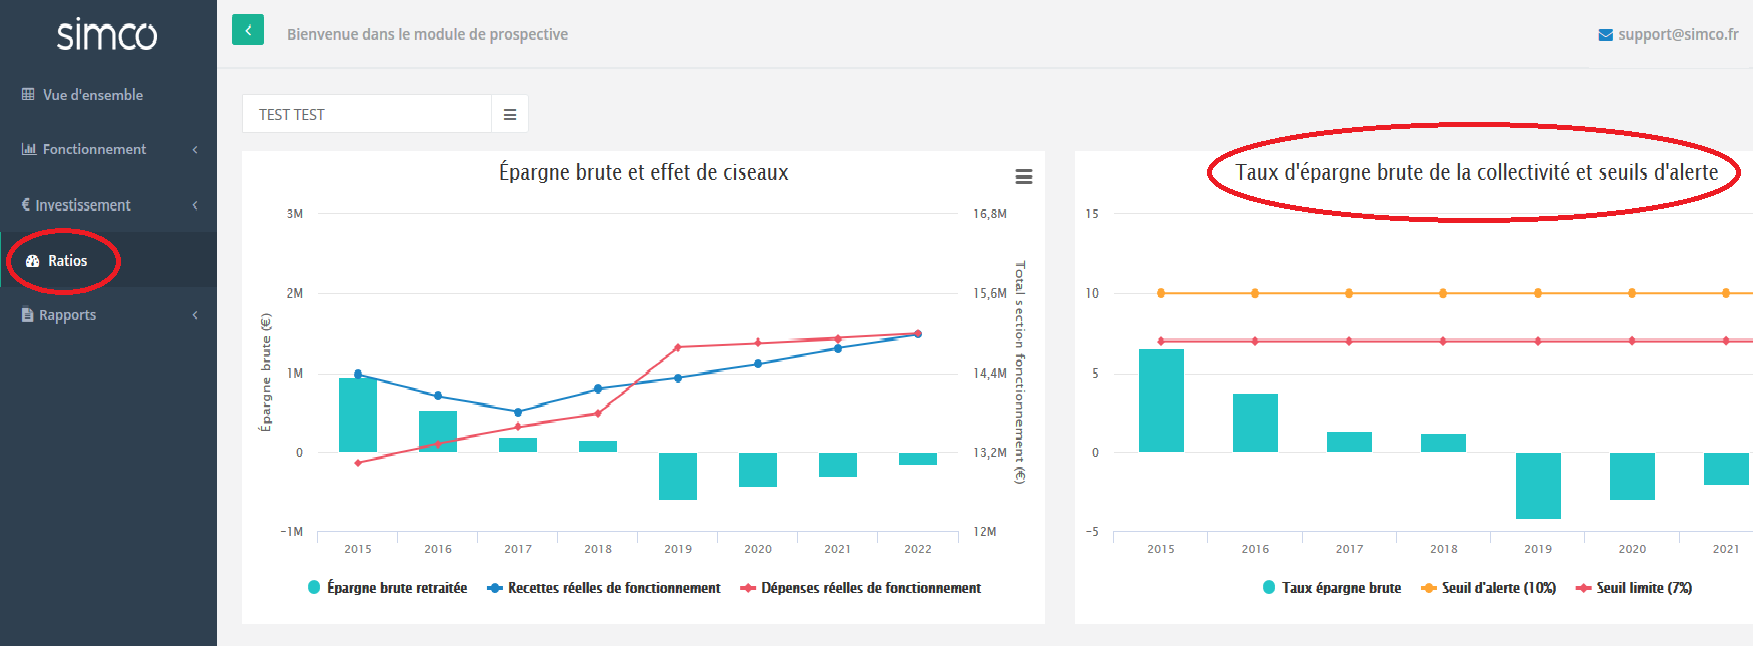Screen dimensions: 1753x648
Task: Click the Simco logo
Action: pos(107,35)
